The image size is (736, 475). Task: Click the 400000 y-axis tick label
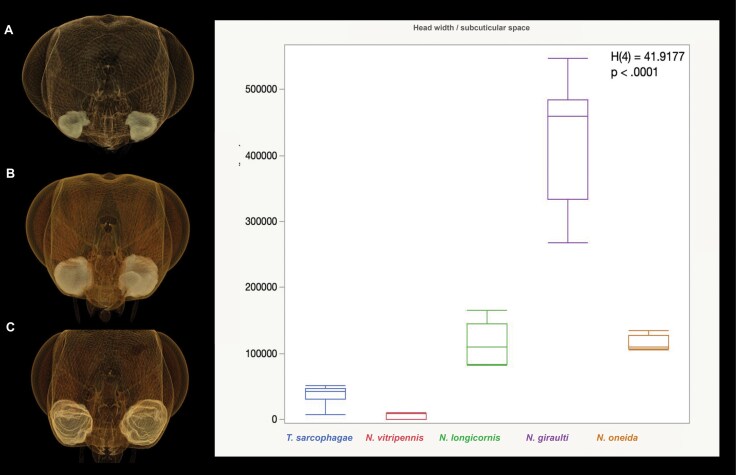[261, 156]
